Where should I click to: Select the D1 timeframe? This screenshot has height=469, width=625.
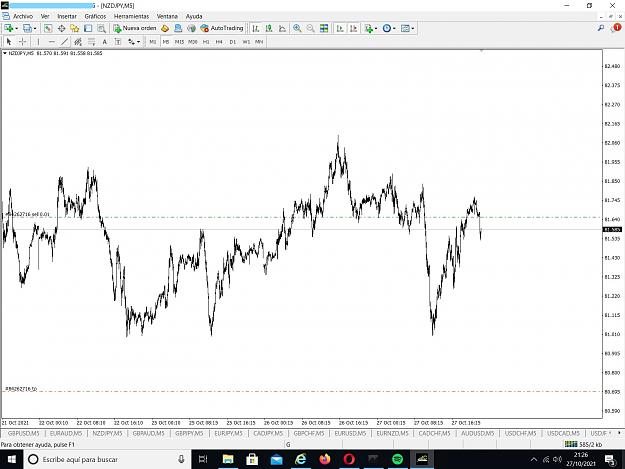pyautogui.click(x=233, y=41)
